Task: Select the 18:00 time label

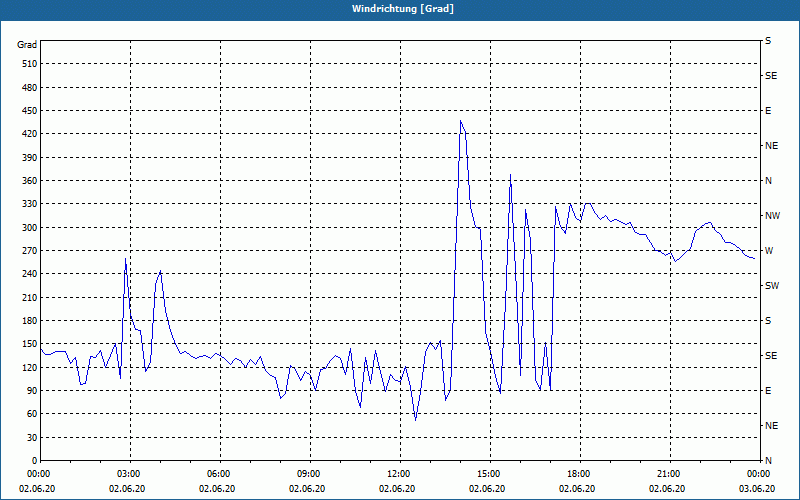Action: (x=580, y=474)
